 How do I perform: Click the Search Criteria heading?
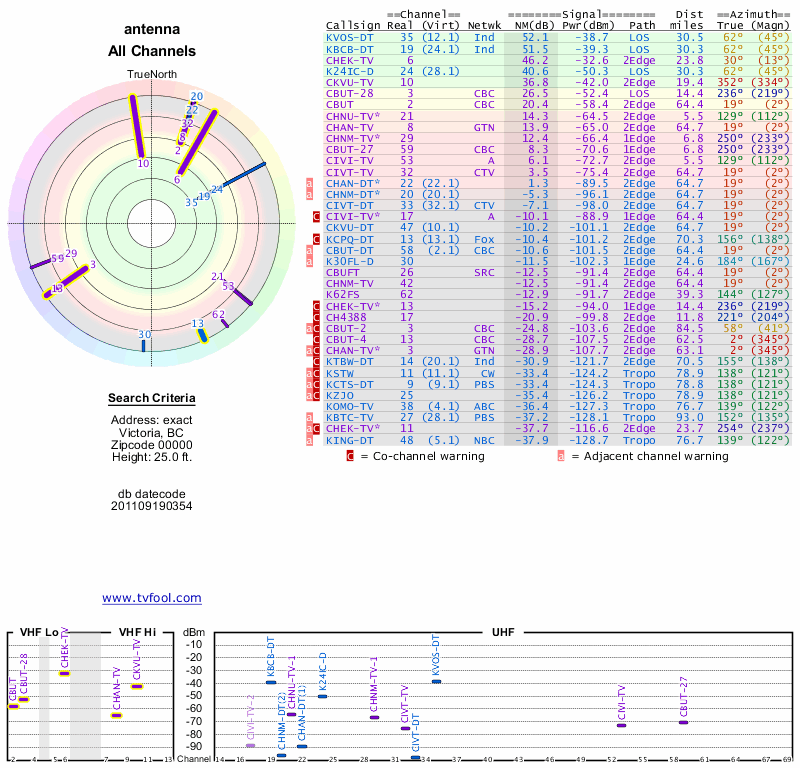click(152, 398)
